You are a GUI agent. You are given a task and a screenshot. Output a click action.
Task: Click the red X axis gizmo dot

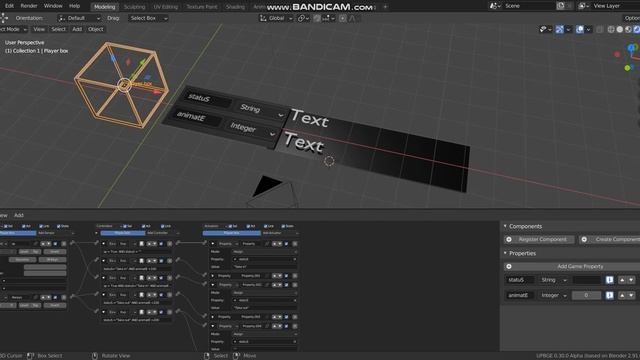pos(617,54)
